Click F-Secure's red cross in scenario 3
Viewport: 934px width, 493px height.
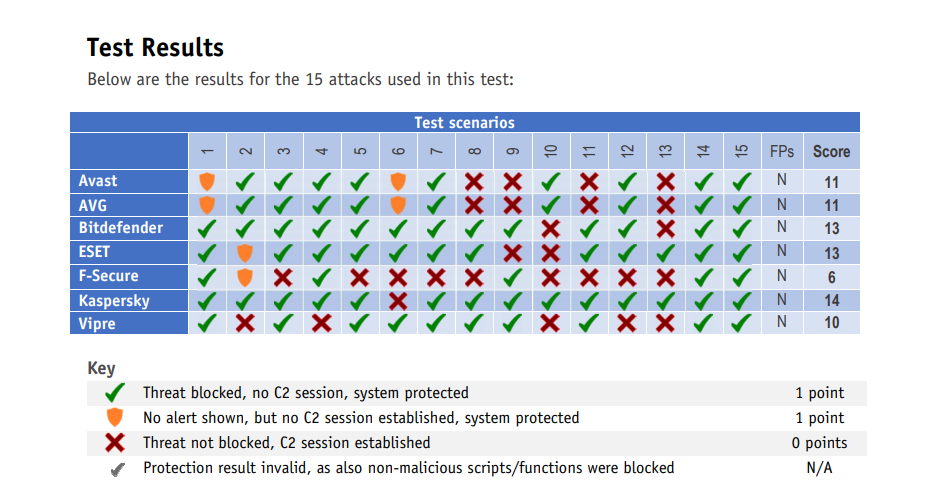pos(283,277)
